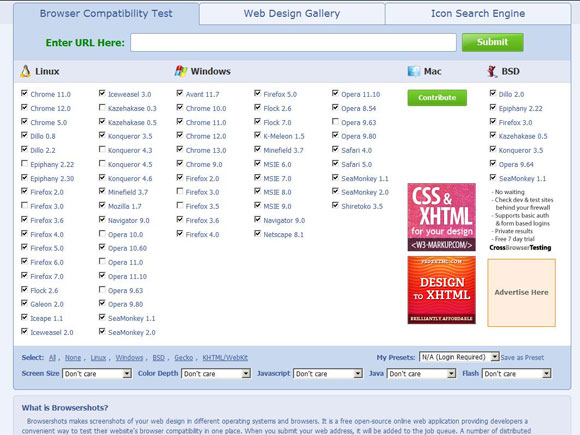The height and width of the screenshot is (435, 580).
Task: Open the Screen Size dropdown
Action: coord(97,374)
